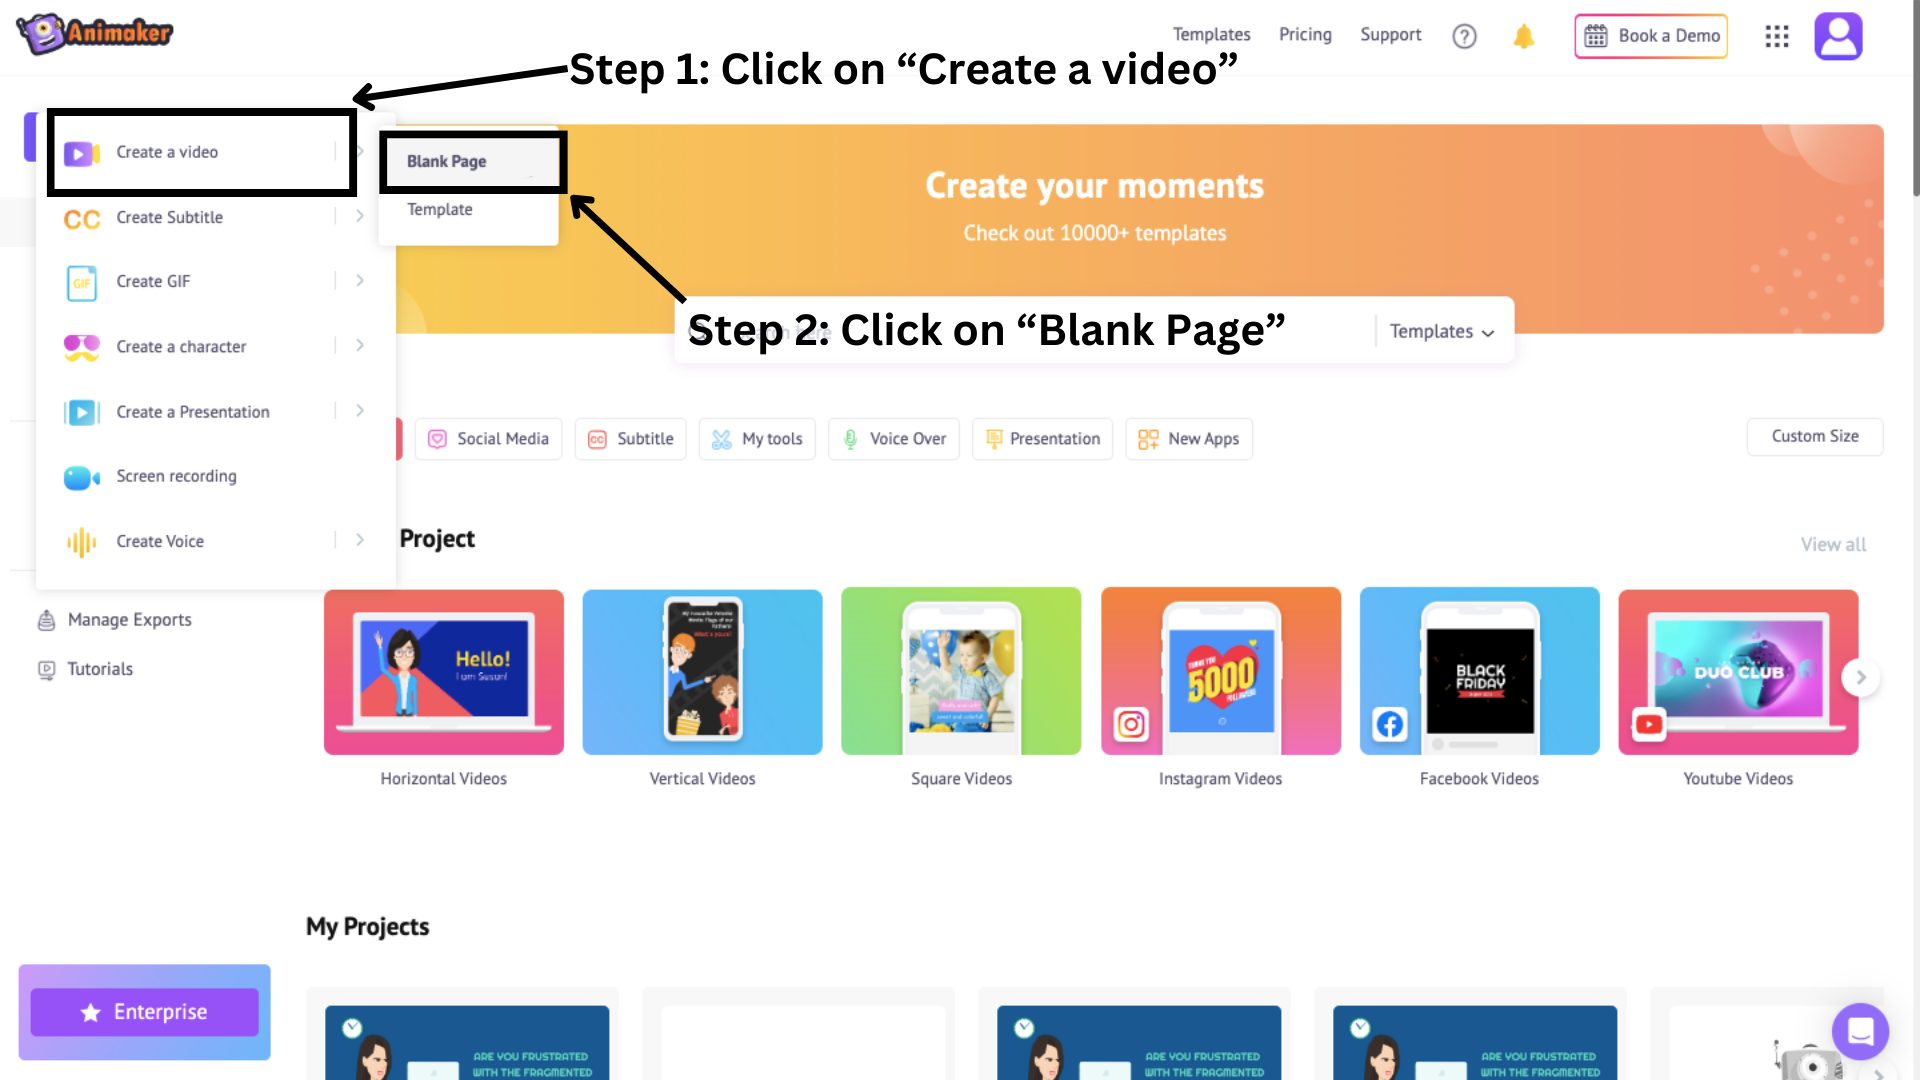The height and width of the screenshot is (1080, 1920).
Task: Click the Create GIF icon
Action: click(x=82, y=282)
